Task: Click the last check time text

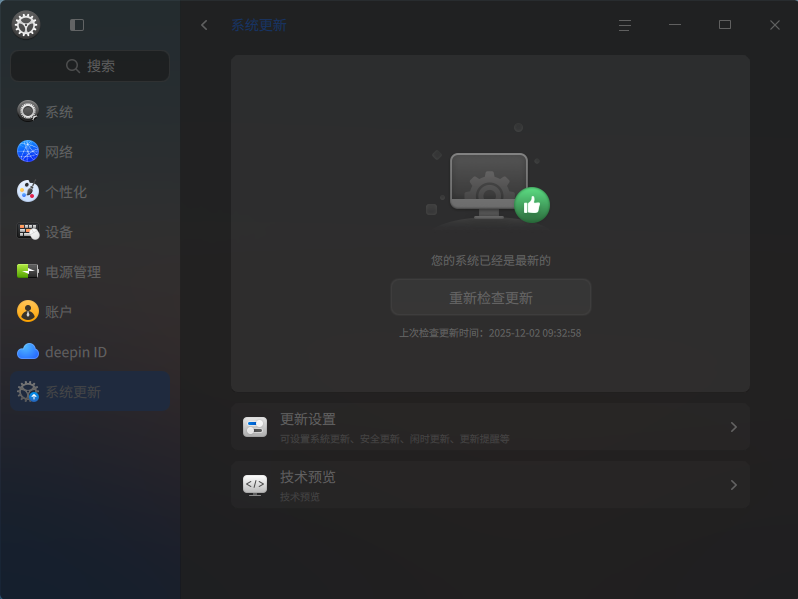Action: tap(490, 333)
